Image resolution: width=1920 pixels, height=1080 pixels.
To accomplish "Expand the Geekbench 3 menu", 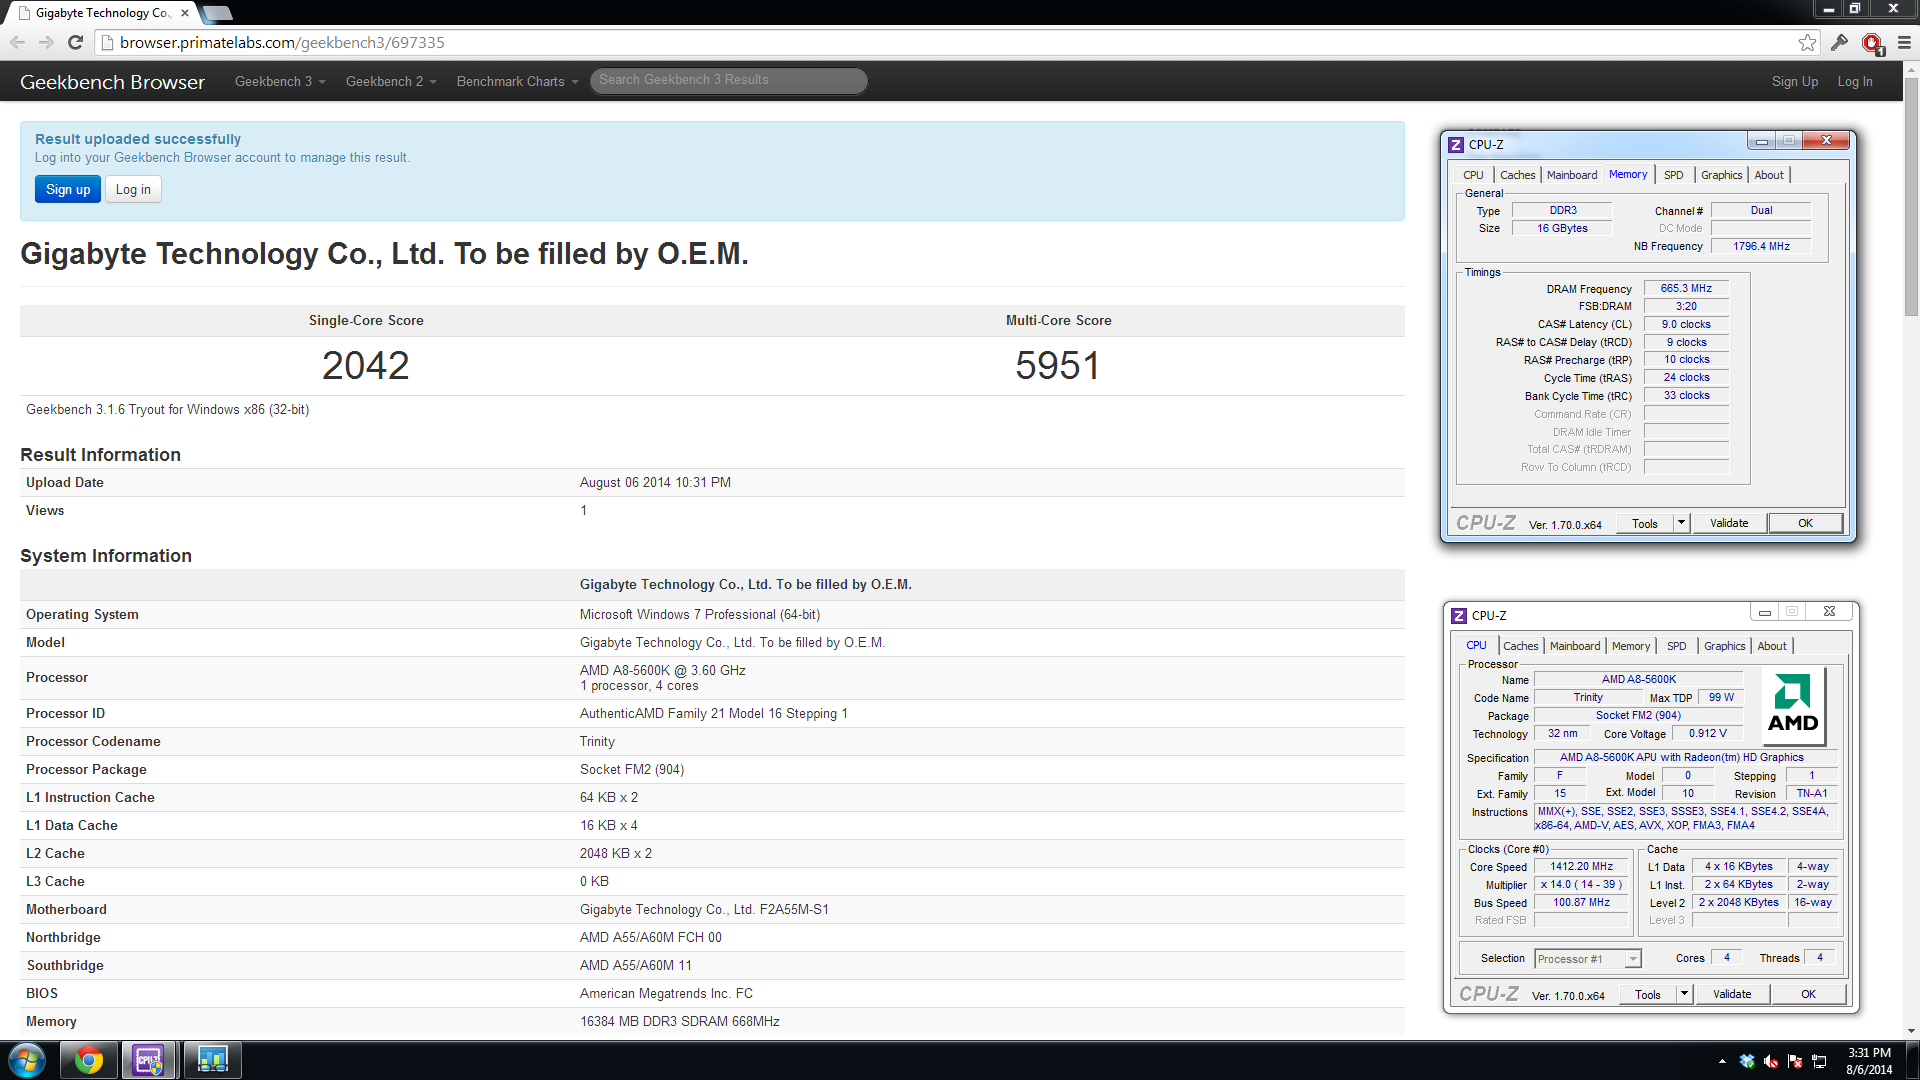I will 280,81.
